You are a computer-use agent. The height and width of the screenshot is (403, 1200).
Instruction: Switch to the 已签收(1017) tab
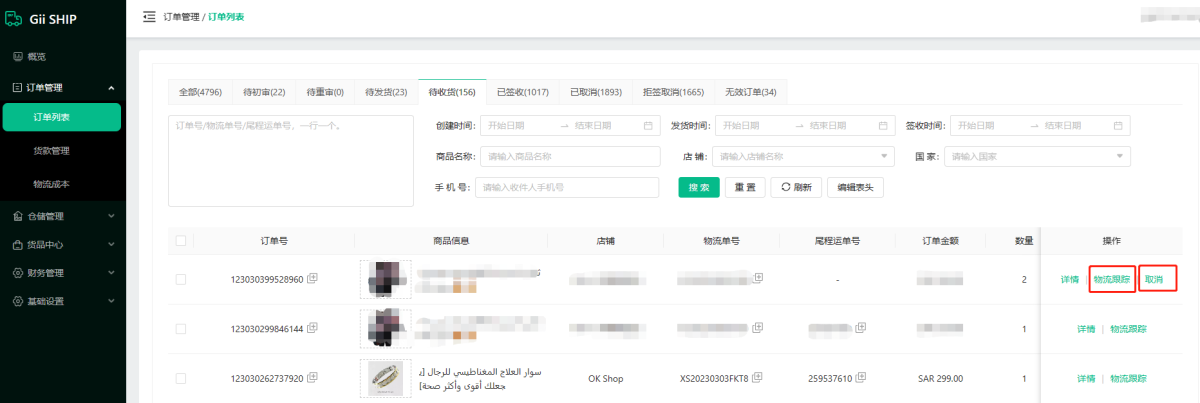tap(522, 92)
